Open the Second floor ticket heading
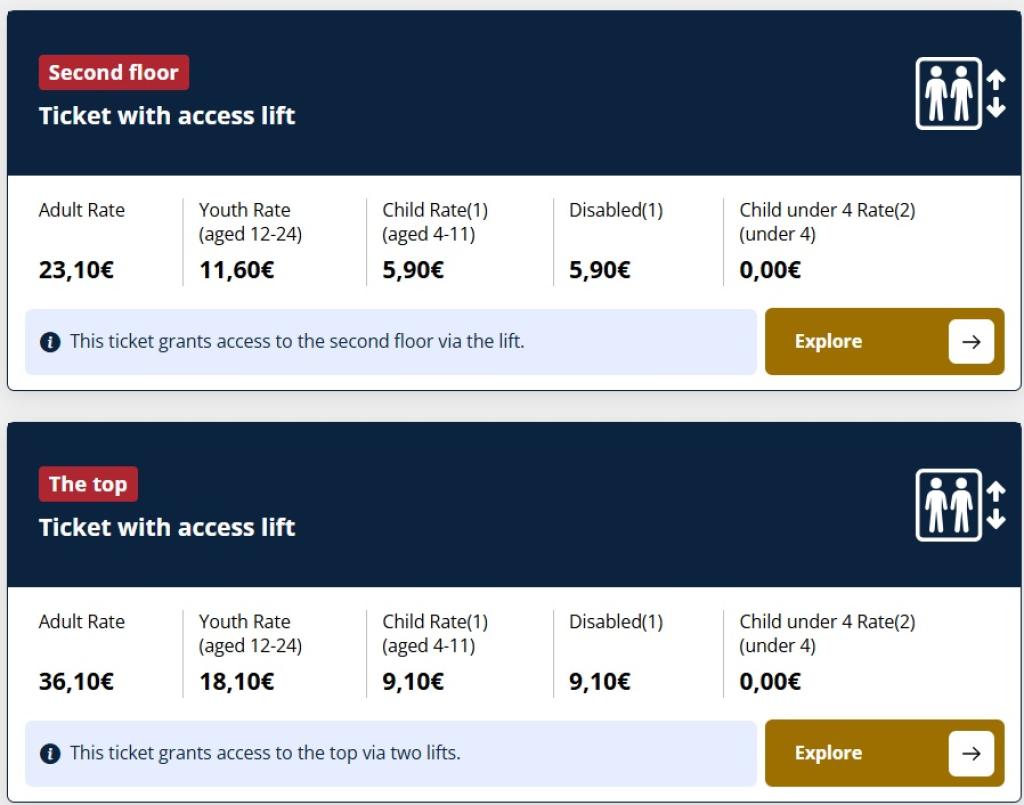Screen dimensions: 1024x805 coord(167,116)
